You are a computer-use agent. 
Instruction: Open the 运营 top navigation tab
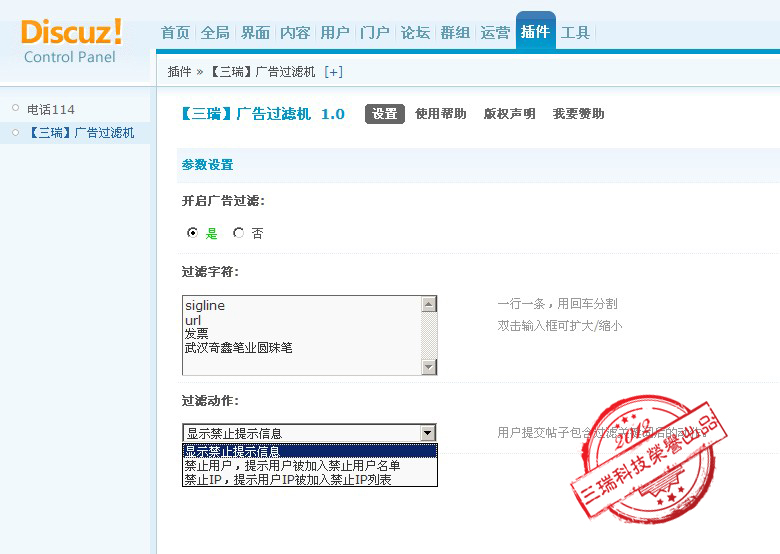(495, 33)
